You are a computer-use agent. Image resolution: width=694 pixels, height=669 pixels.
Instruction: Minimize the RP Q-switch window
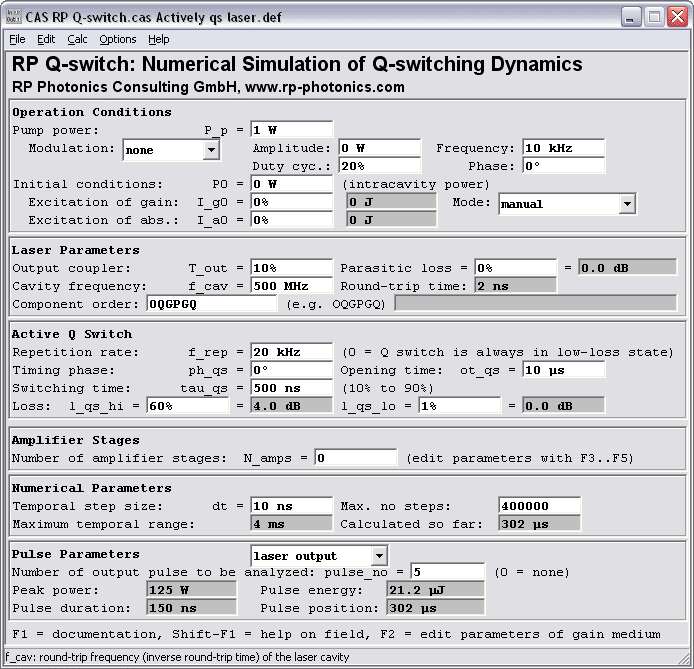631,17
